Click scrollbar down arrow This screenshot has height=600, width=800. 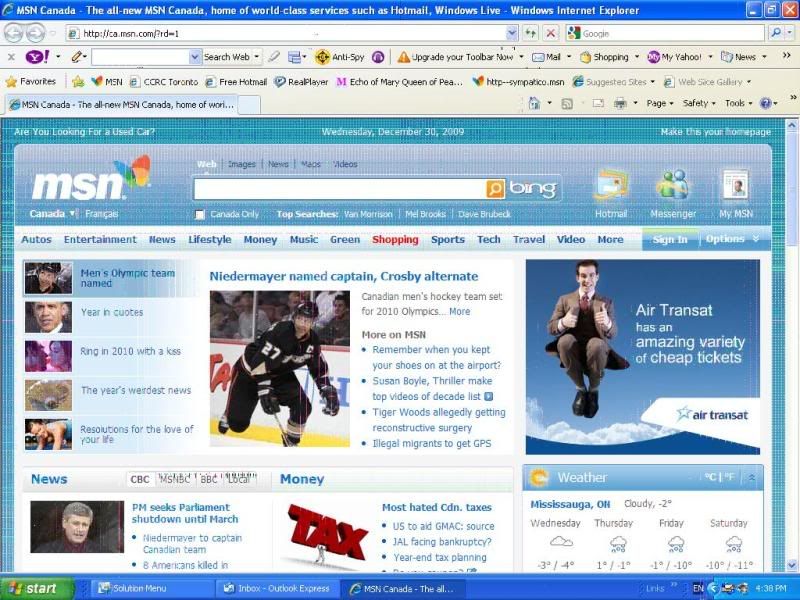[792, 565]
